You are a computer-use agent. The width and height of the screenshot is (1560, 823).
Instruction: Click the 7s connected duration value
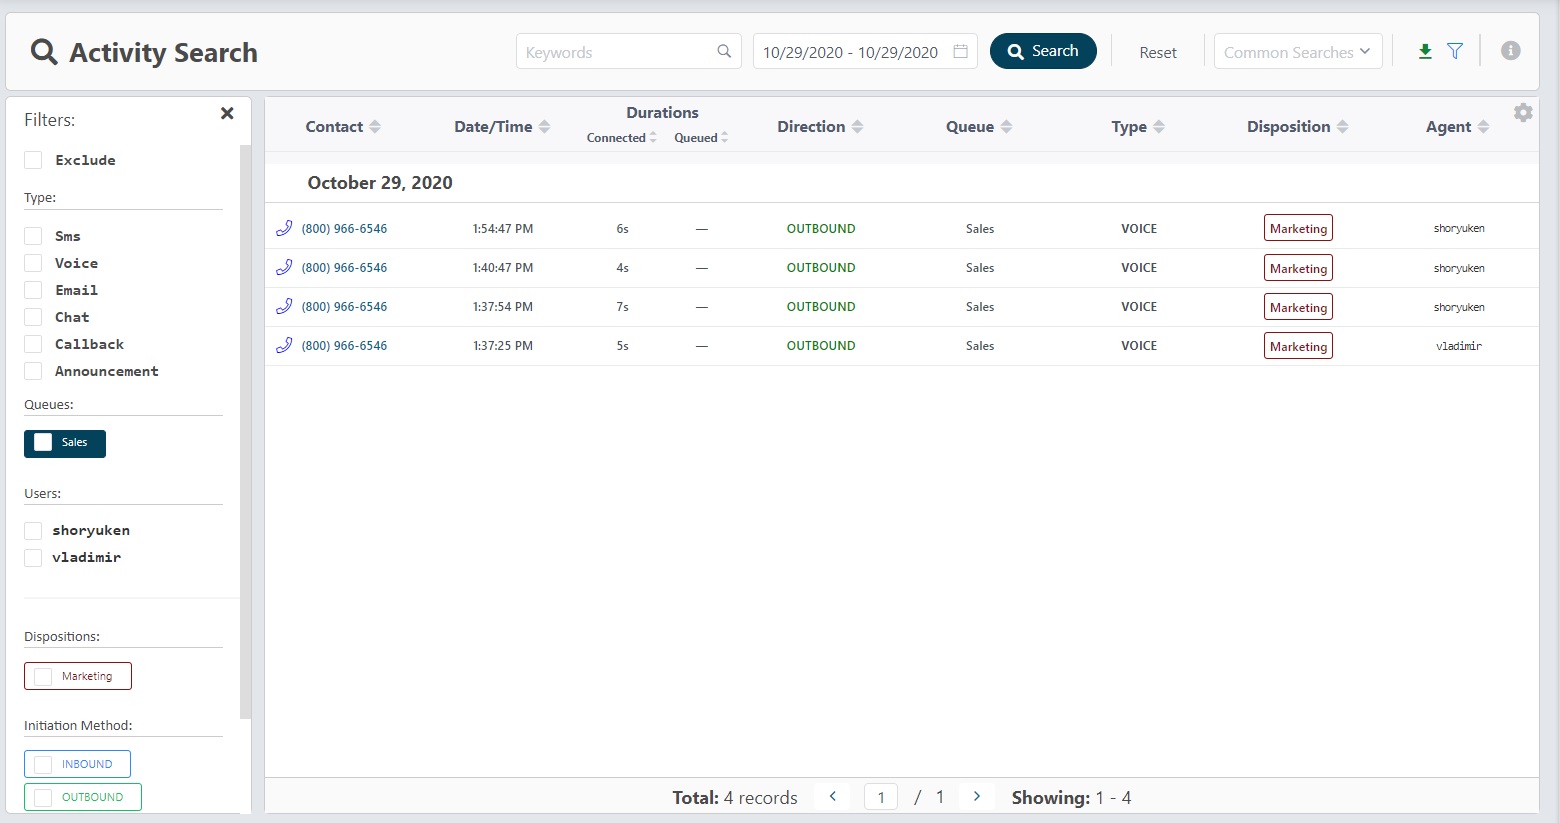pos(622,307)
